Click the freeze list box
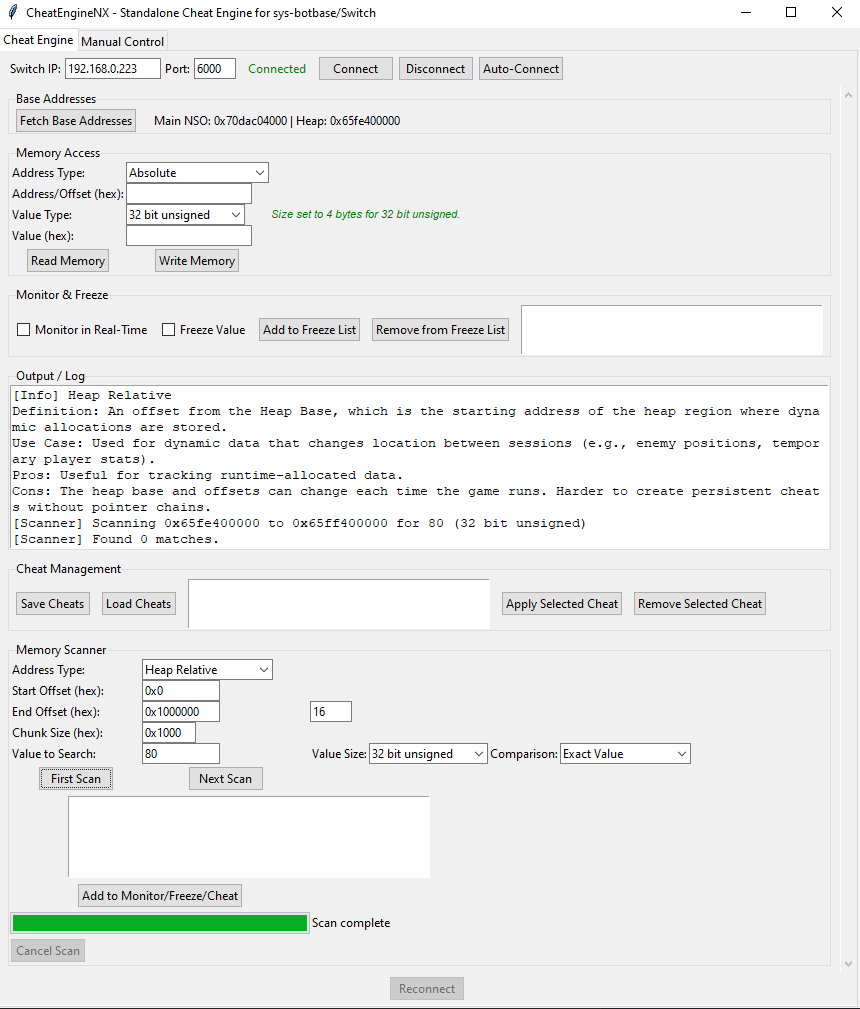Screen dimensions: 860x1009 point(671,329)
